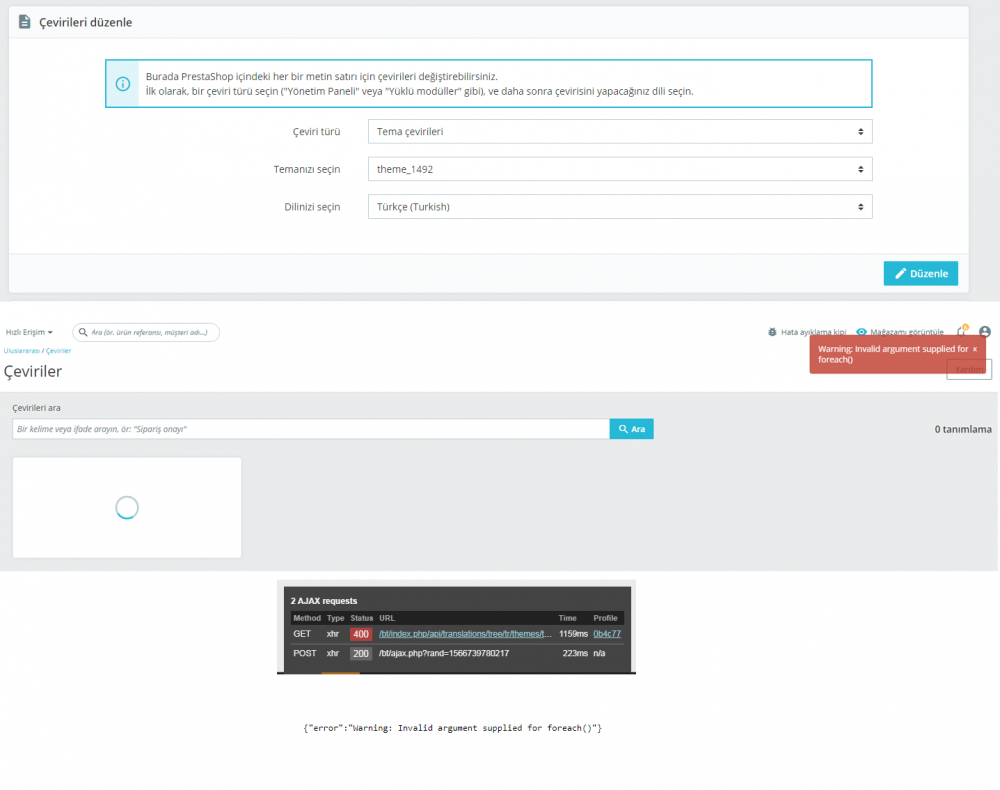Click the Yardım help button
1000x790 pixels.
[969, 369]
